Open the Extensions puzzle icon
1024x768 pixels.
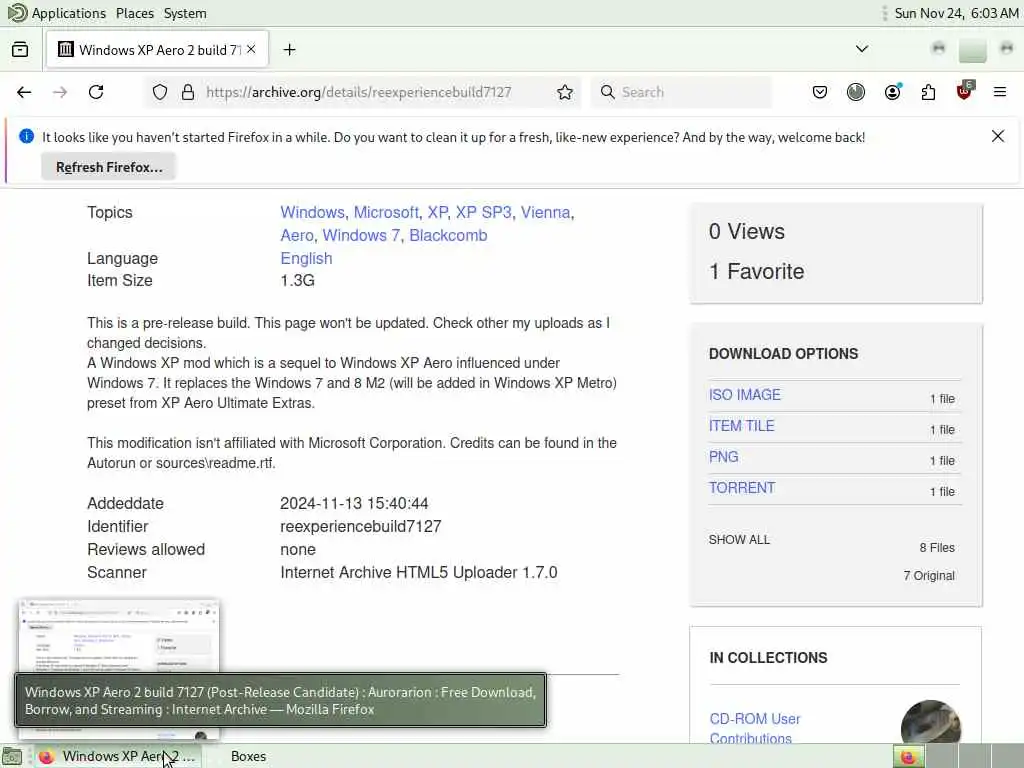(928, 92)
